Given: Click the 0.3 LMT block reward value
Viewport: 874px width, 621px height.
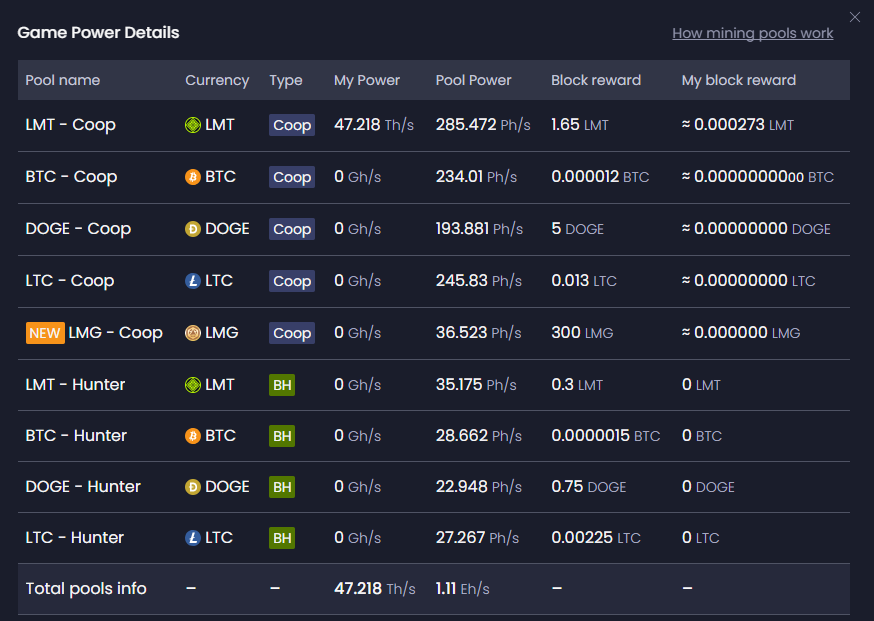Looking at the screenshot, I should pos(577,385).
